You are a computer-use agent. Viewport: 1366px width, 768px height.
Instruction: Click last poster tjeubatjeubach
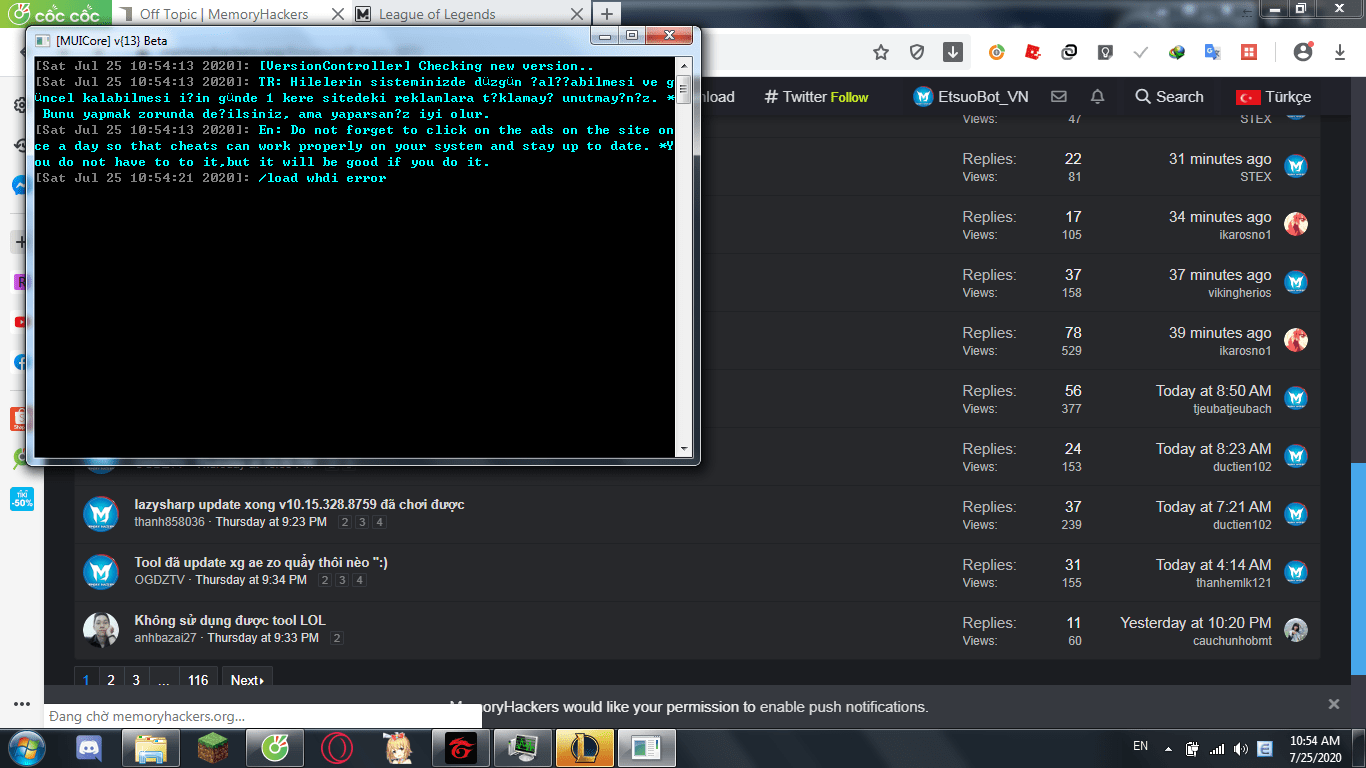coord(1232,409)
